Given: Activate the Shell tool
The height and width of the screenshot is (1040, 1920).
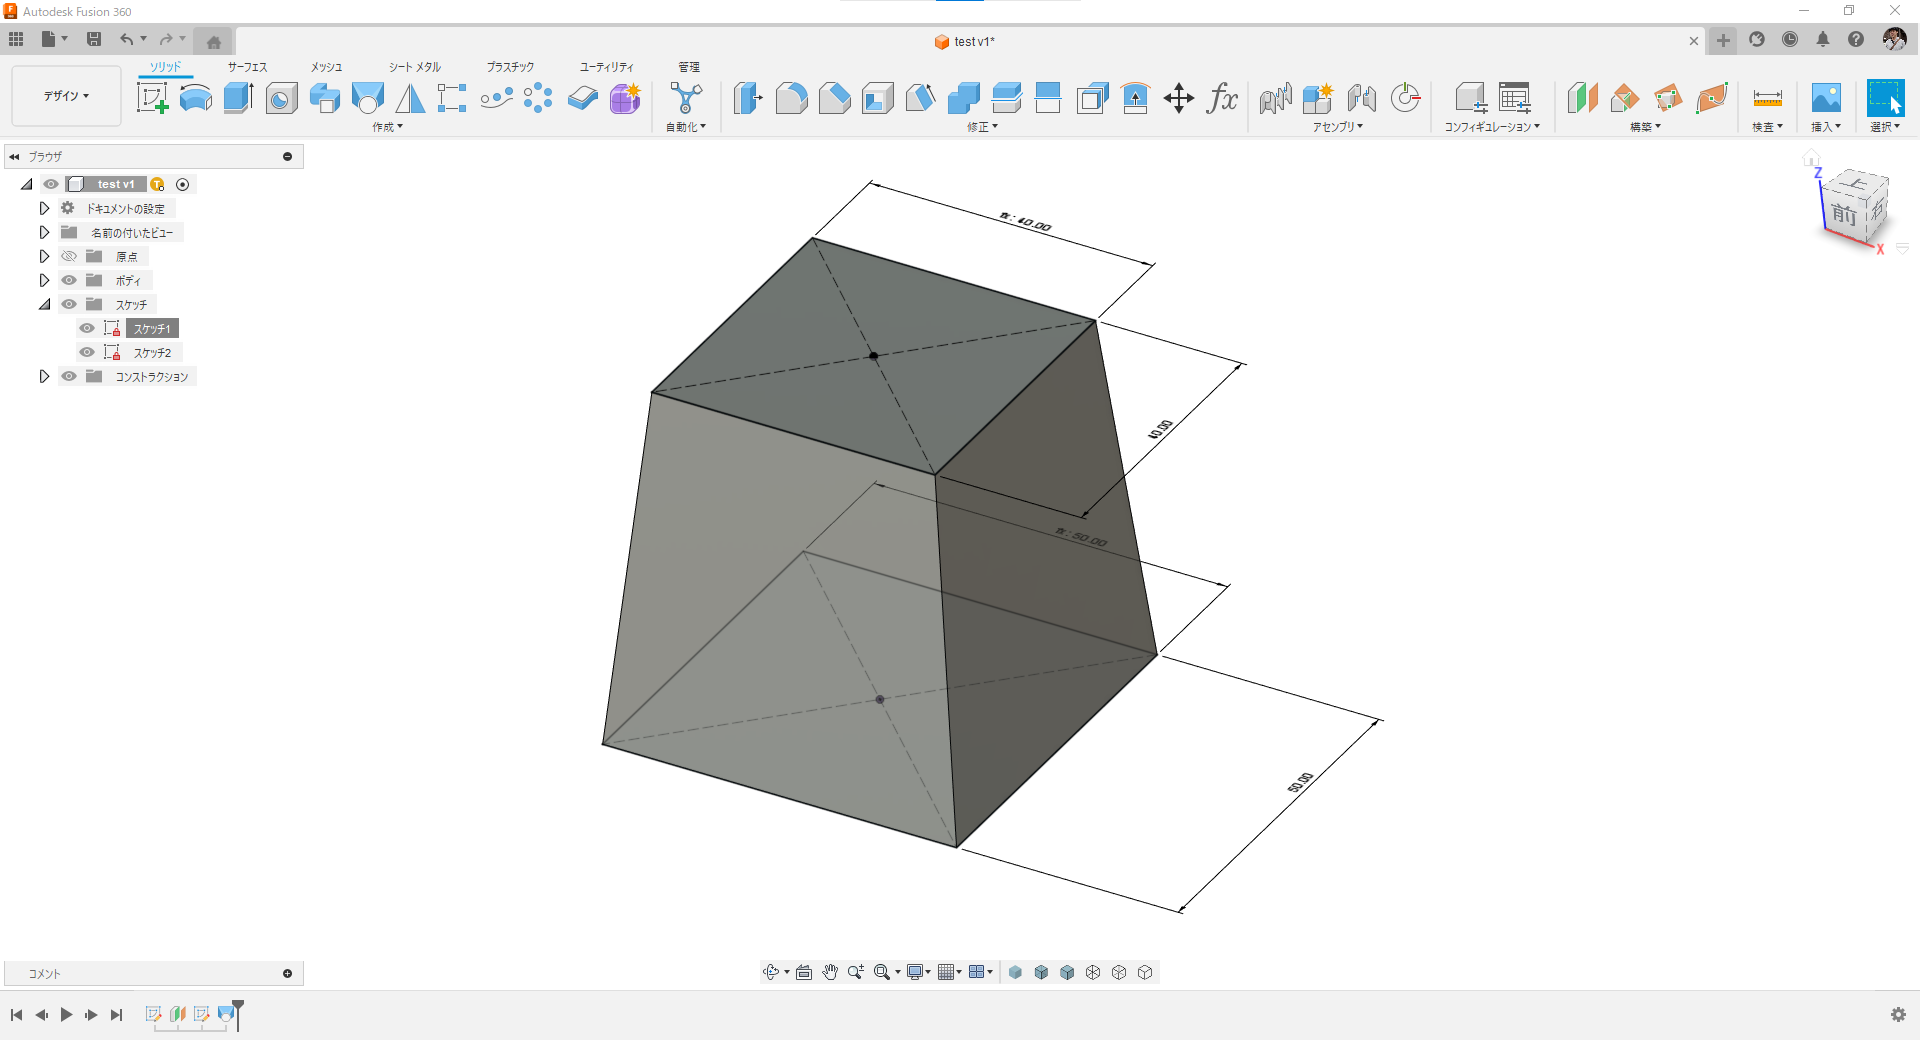Looking at the screenshot, I should pos(878,98).
